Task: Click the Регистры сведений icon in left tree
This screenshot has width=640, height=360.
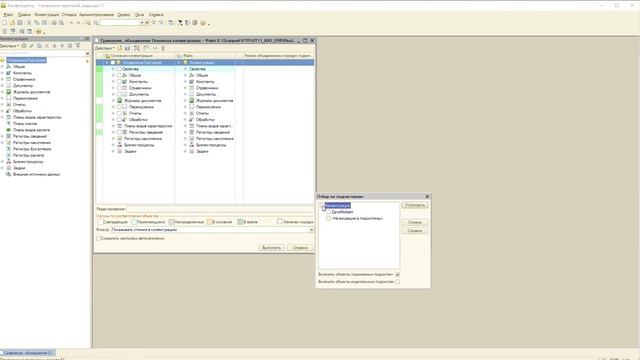Action: pos(9,136)
